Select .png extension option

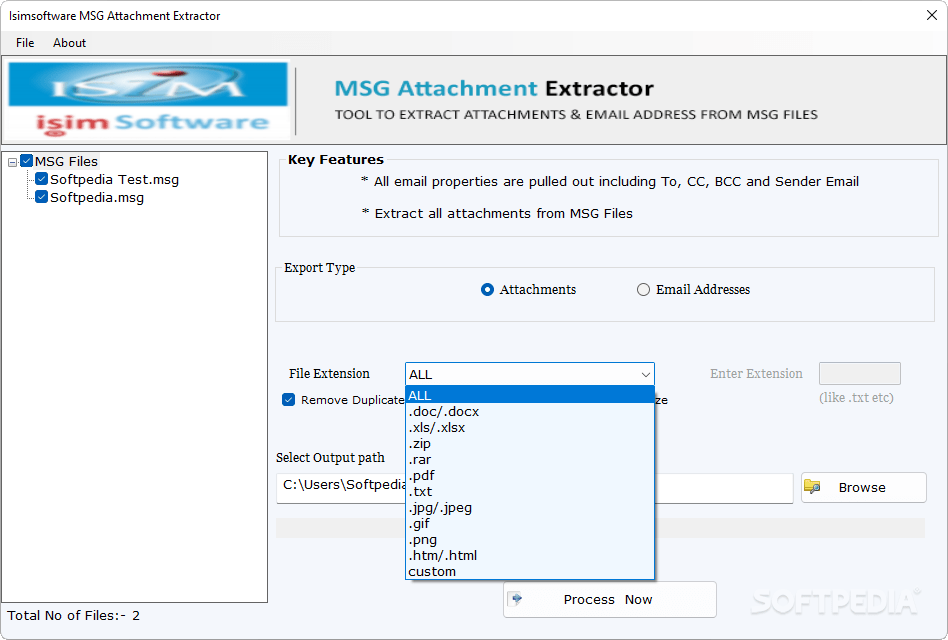coord(530,540)
